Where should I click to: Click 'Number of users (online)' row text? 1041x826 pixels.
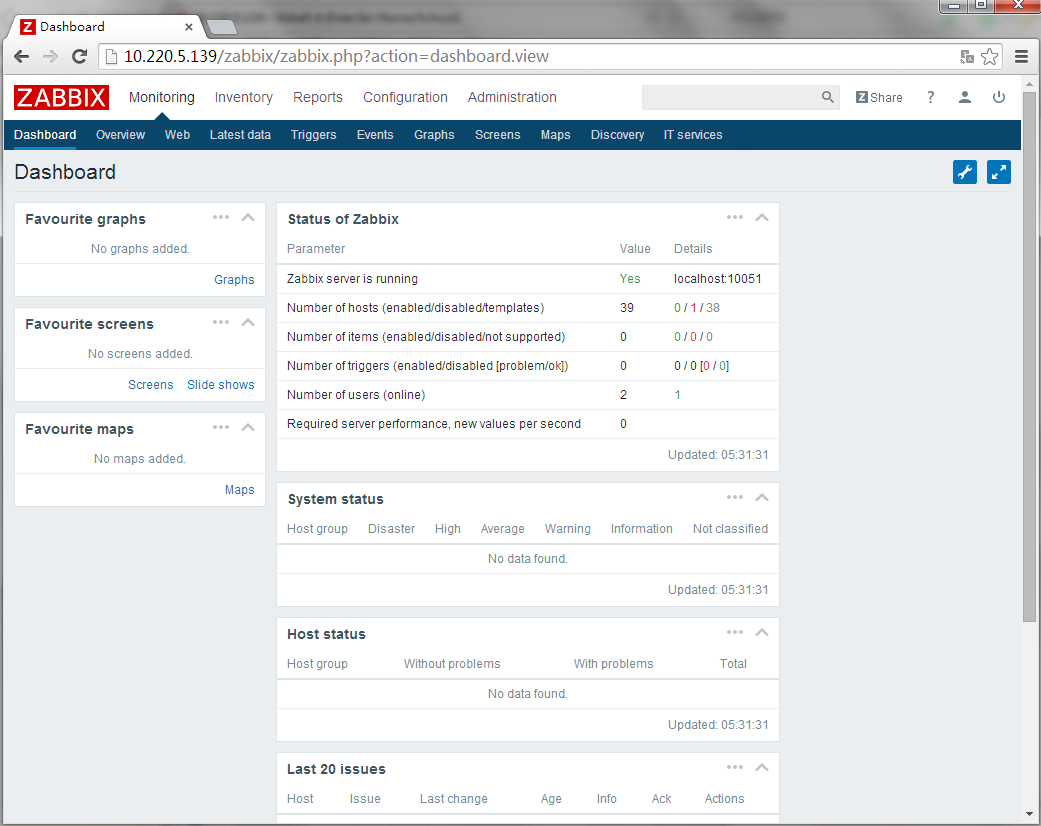click(356, 394)
